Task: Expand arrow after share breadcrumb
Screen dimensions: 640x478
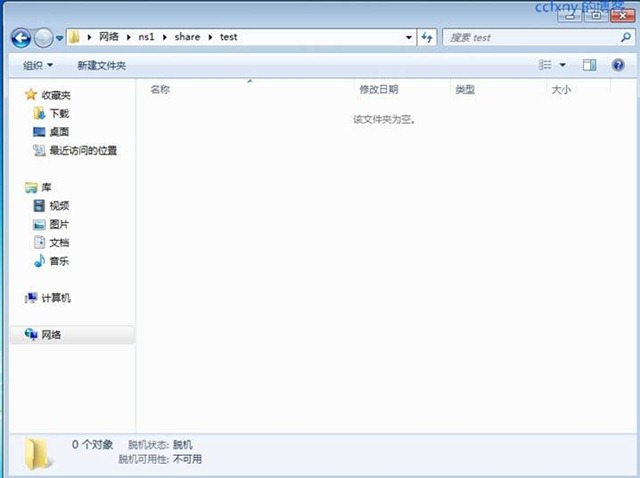Action: [x=210, y=38]
